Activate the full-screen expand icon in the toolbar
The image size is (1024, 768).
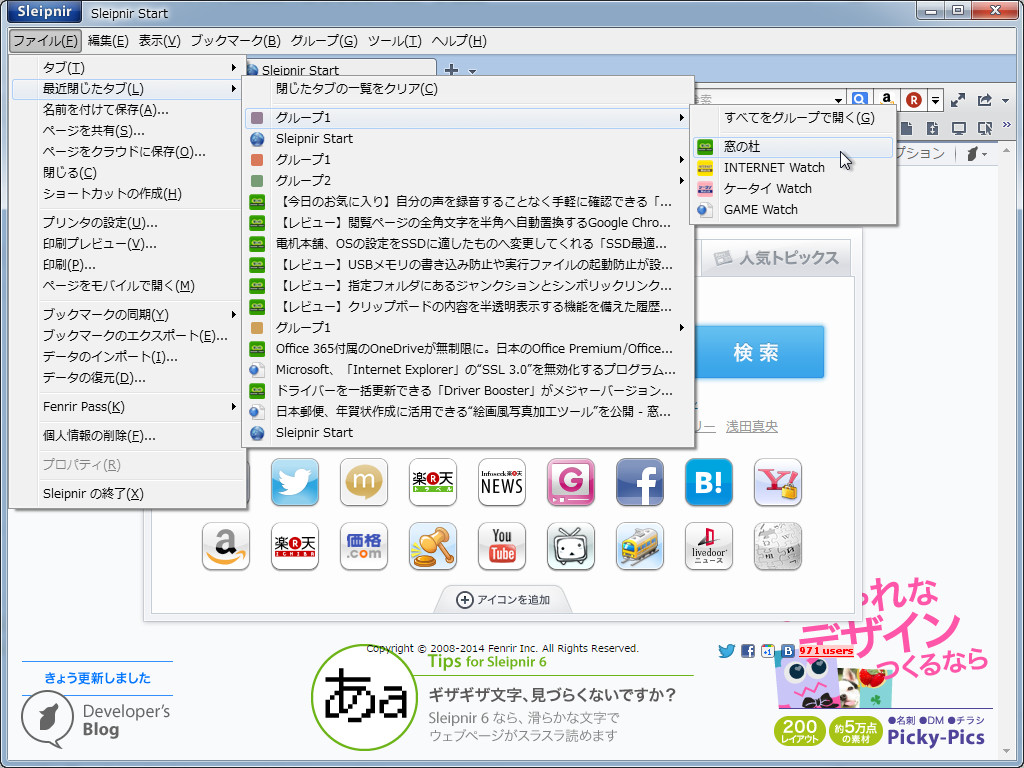(x=957, y=99)
